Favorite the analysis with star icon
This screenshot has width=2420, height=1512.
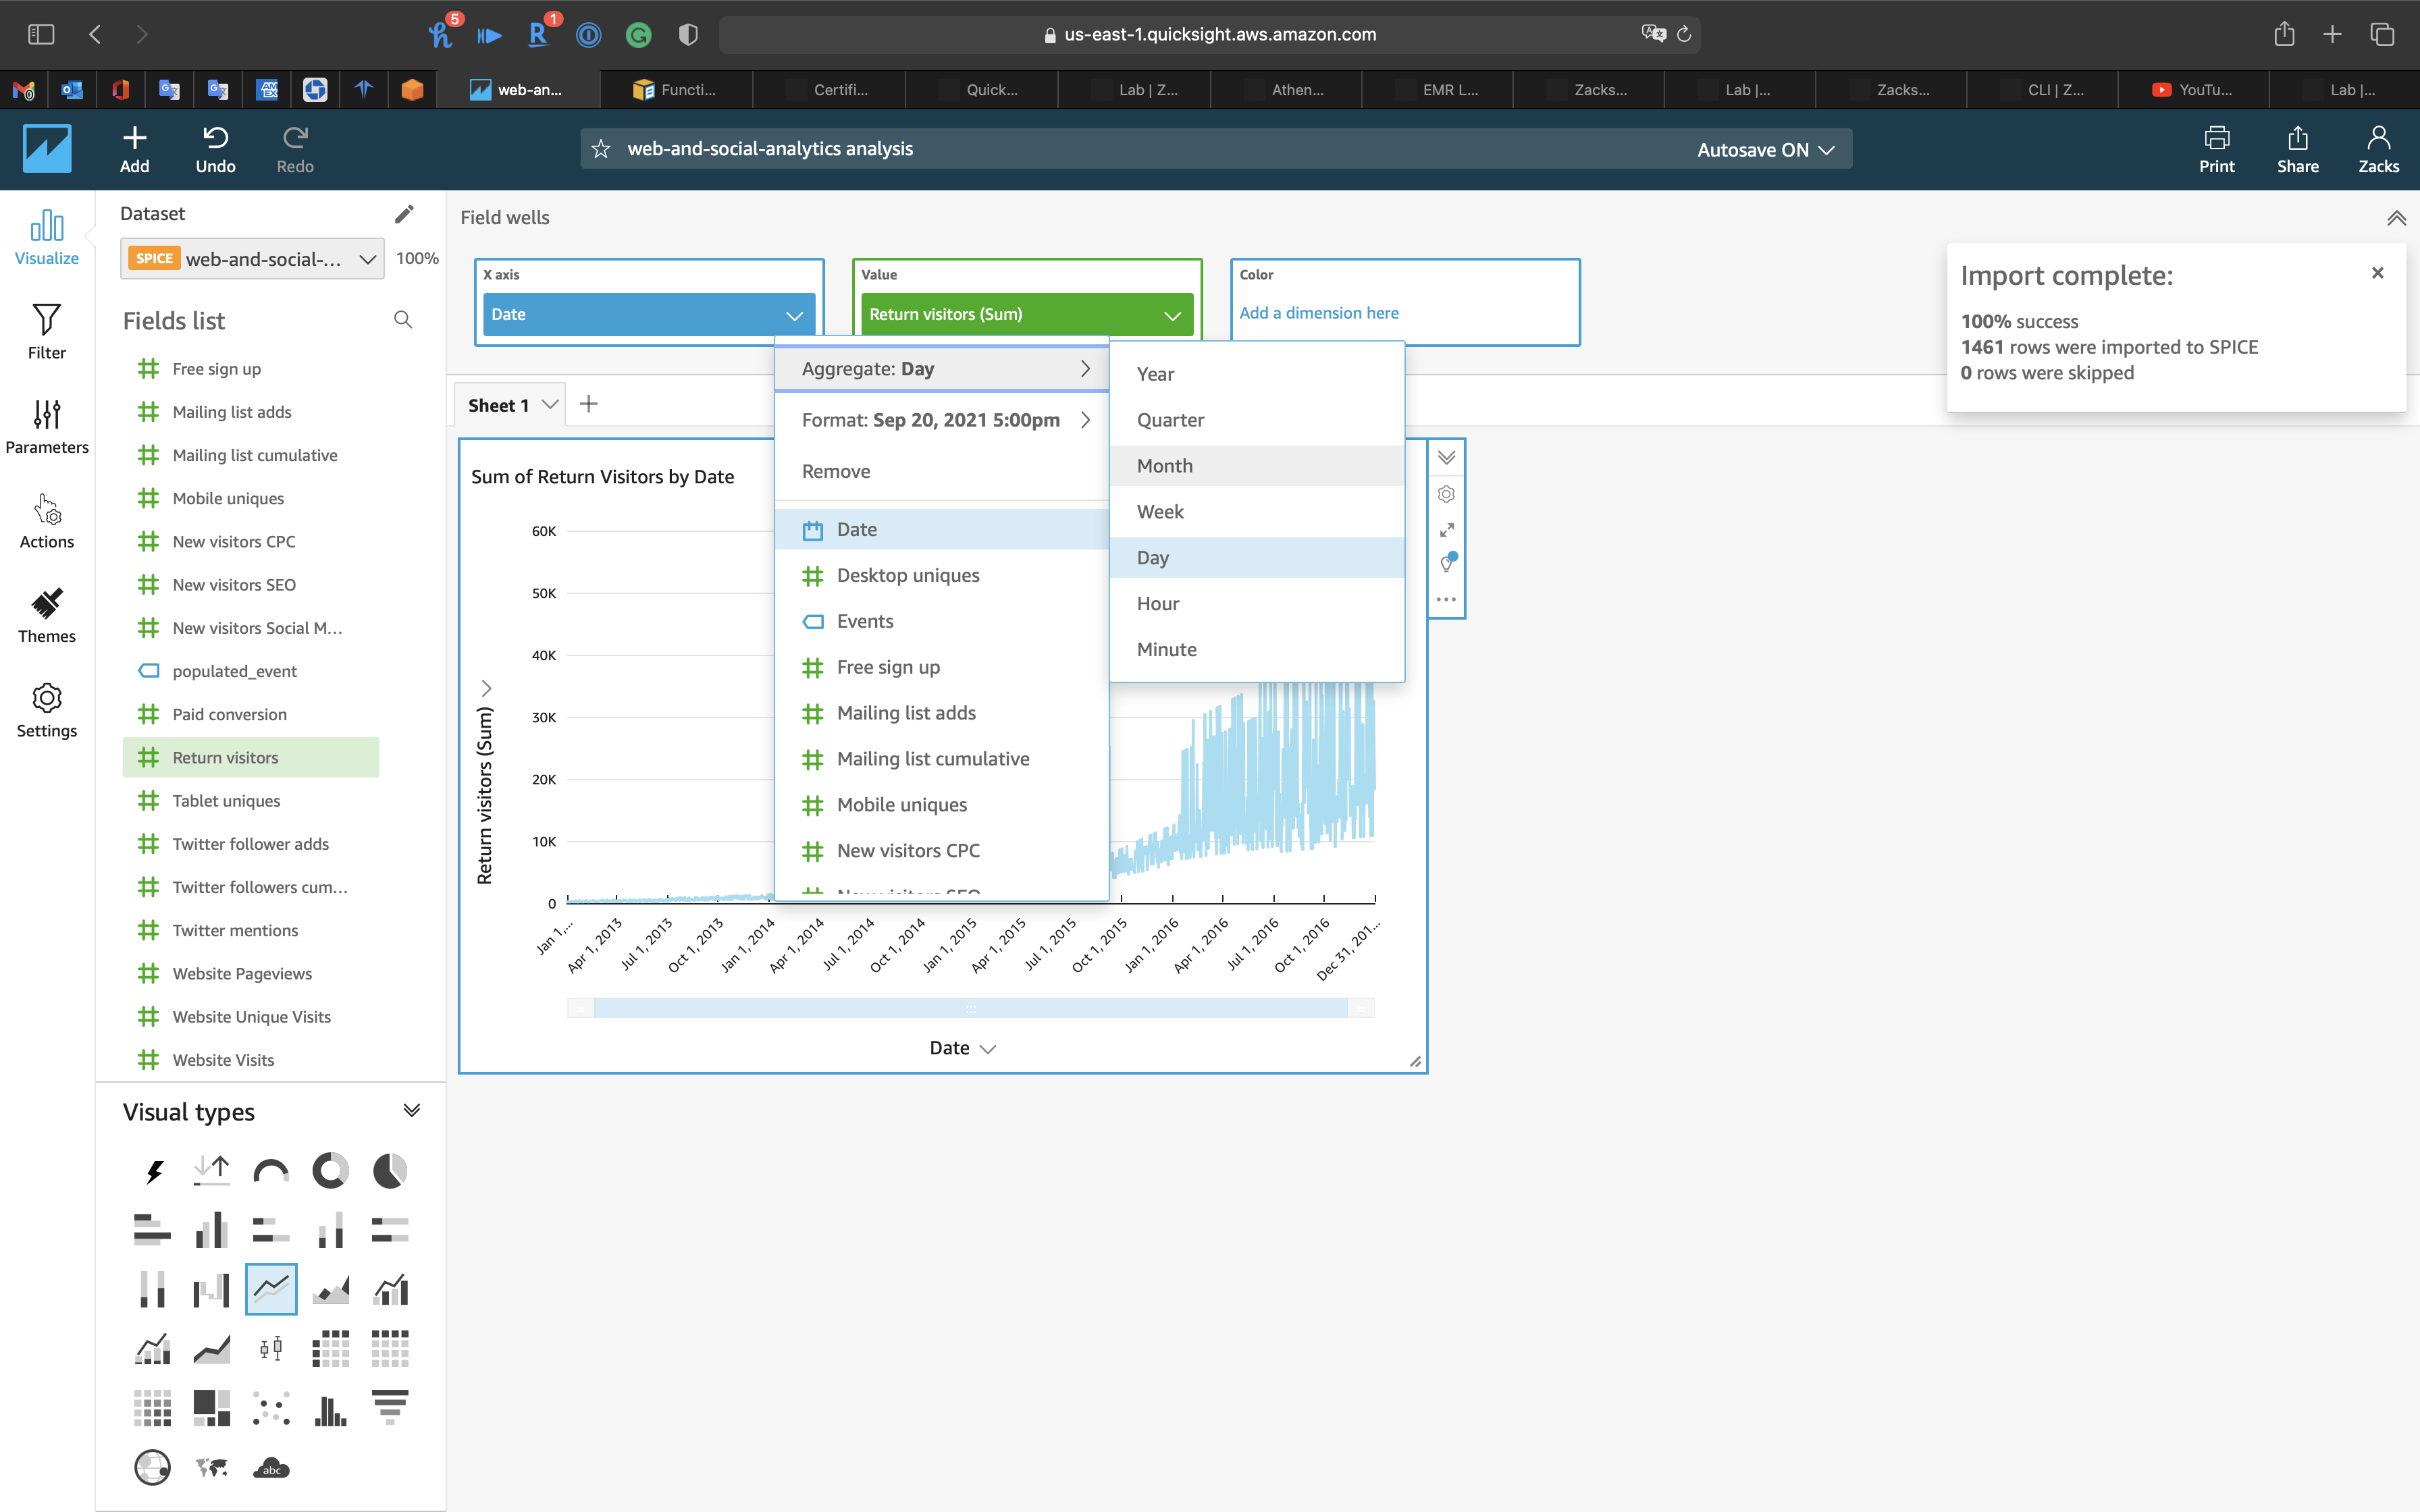pos(601,149)
